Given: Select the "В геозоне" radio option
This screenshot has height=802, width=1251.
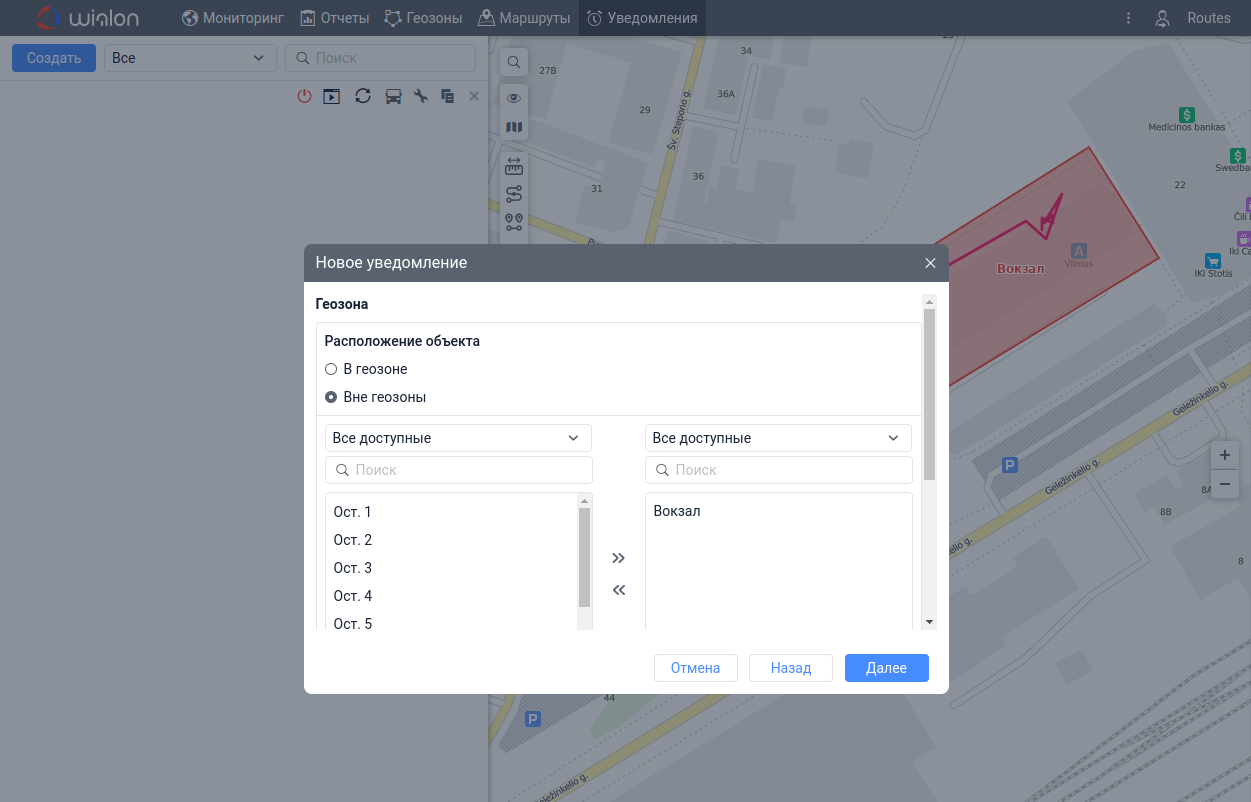Looking at the screenshot, I should (x=331, y=369).
